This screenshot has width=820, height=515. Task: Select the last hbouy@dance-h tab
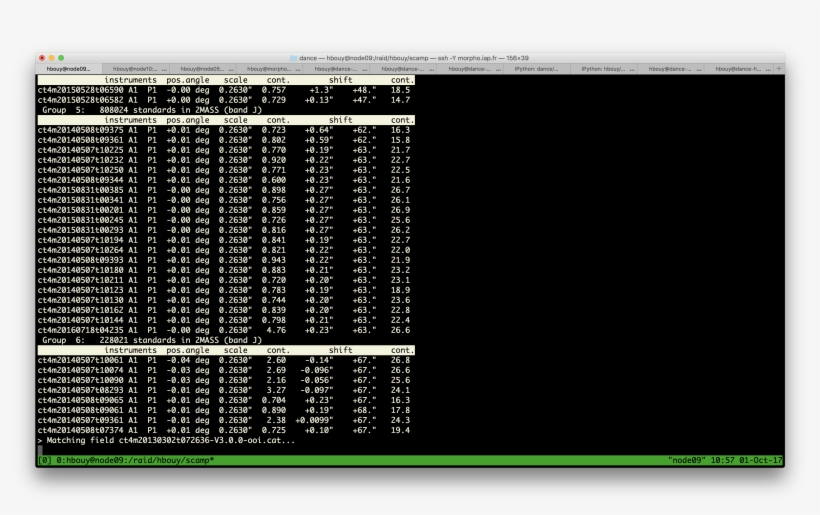point(738,69)
